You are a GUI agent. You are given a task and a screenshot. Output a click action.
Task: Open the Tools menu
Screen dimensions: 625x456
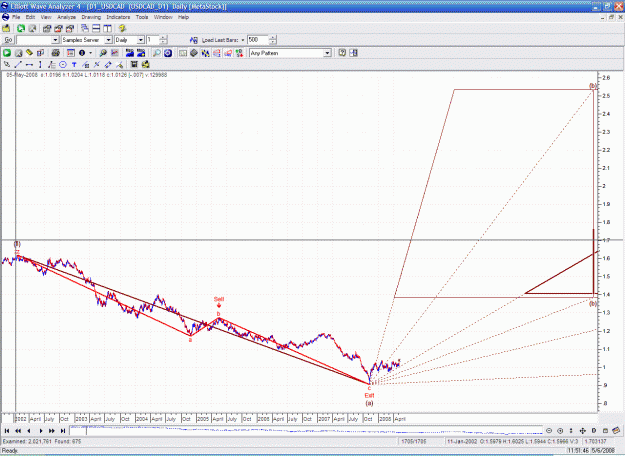pos(142,17)
